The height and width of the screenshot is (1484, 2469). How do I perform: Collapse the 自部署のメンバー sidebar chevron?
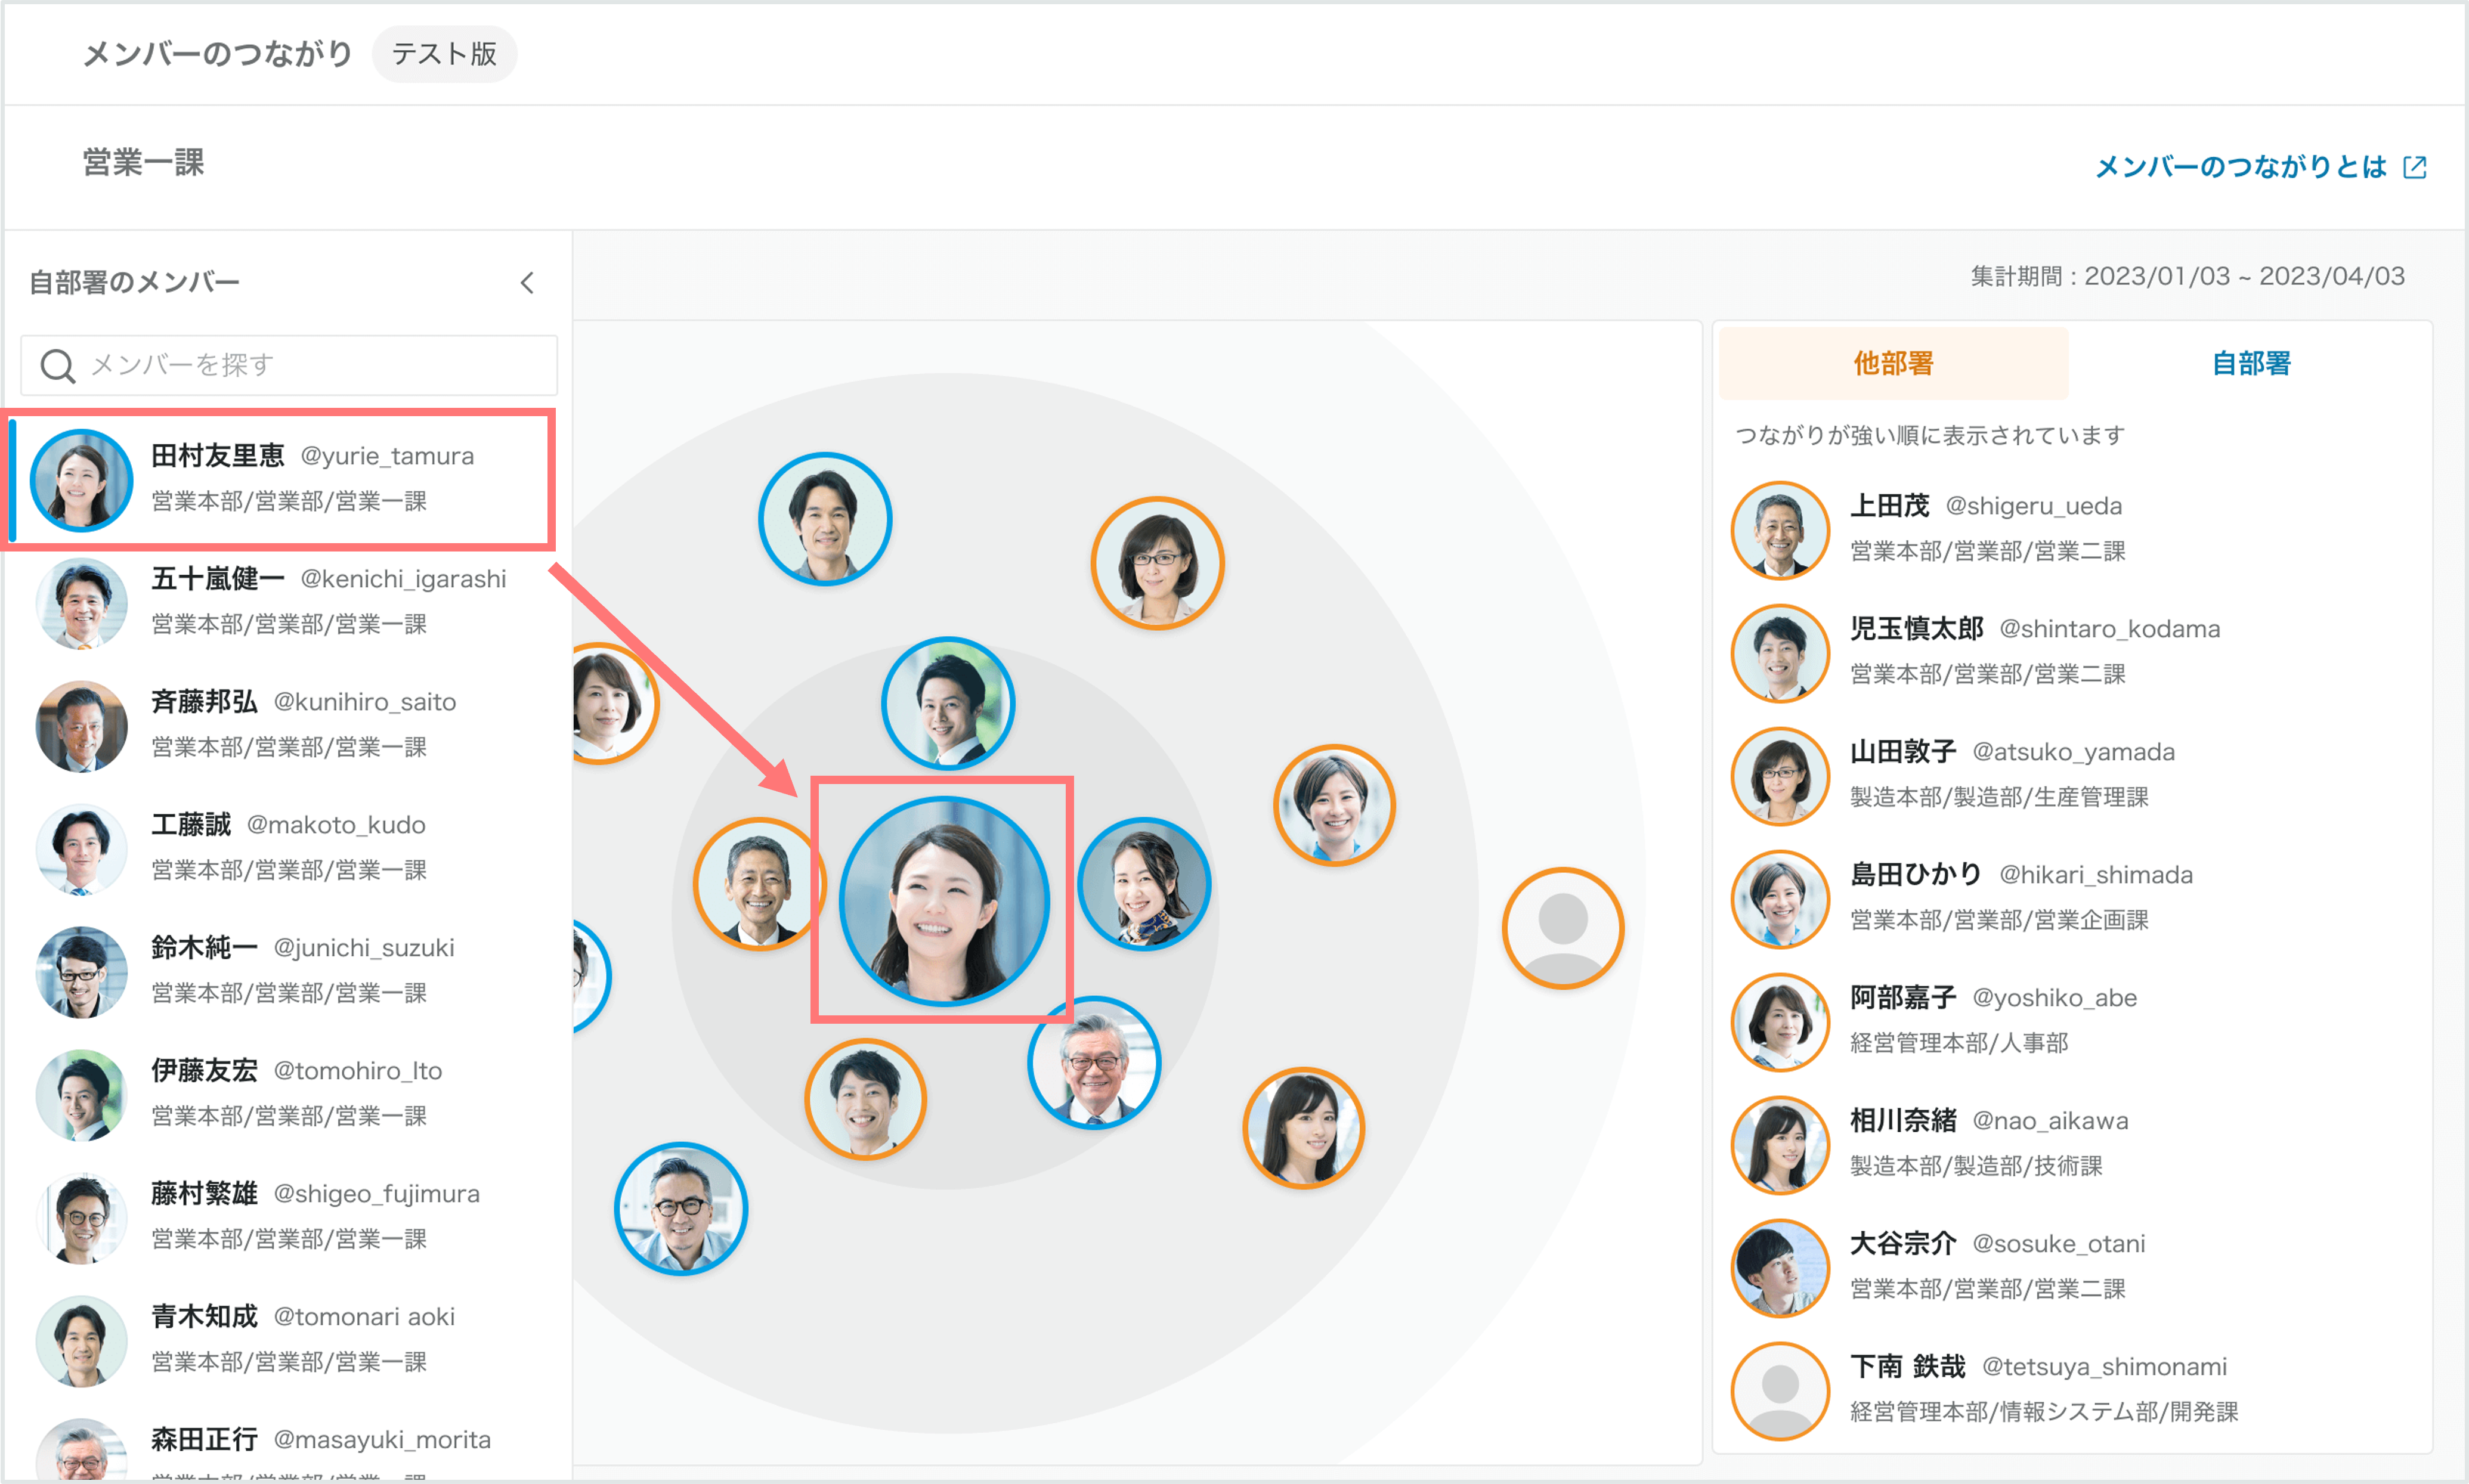(527, 283)
